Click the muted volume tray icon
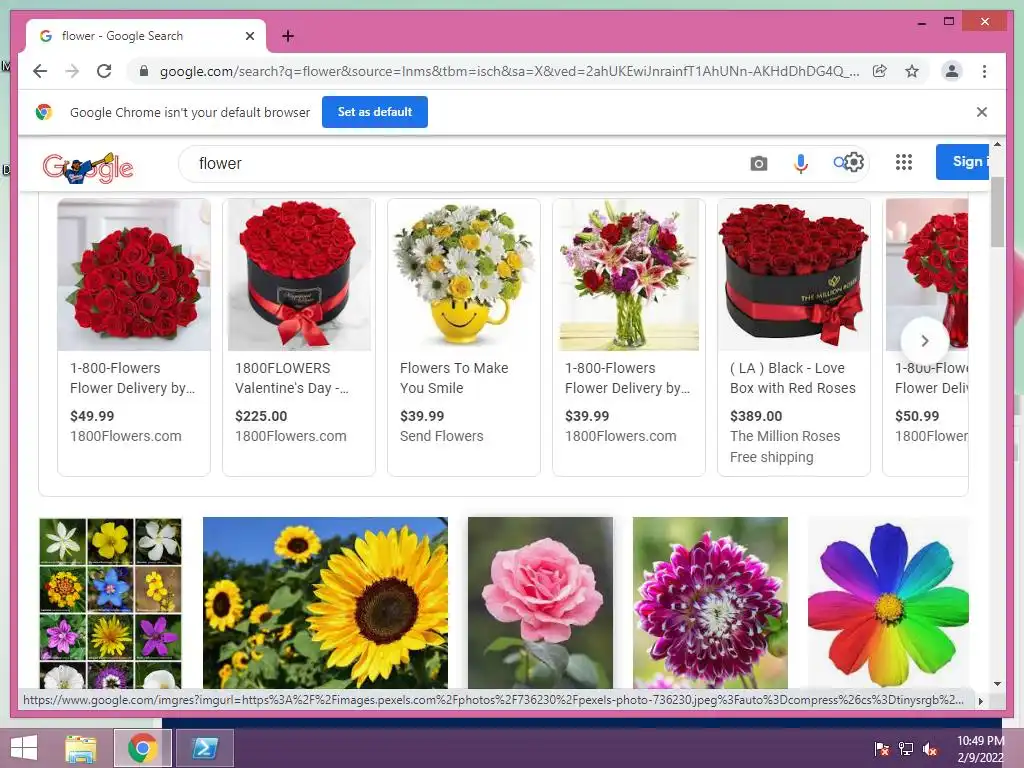Image resolution: width=1024 pixels, height=768 pixels. [x=930, y=749]
